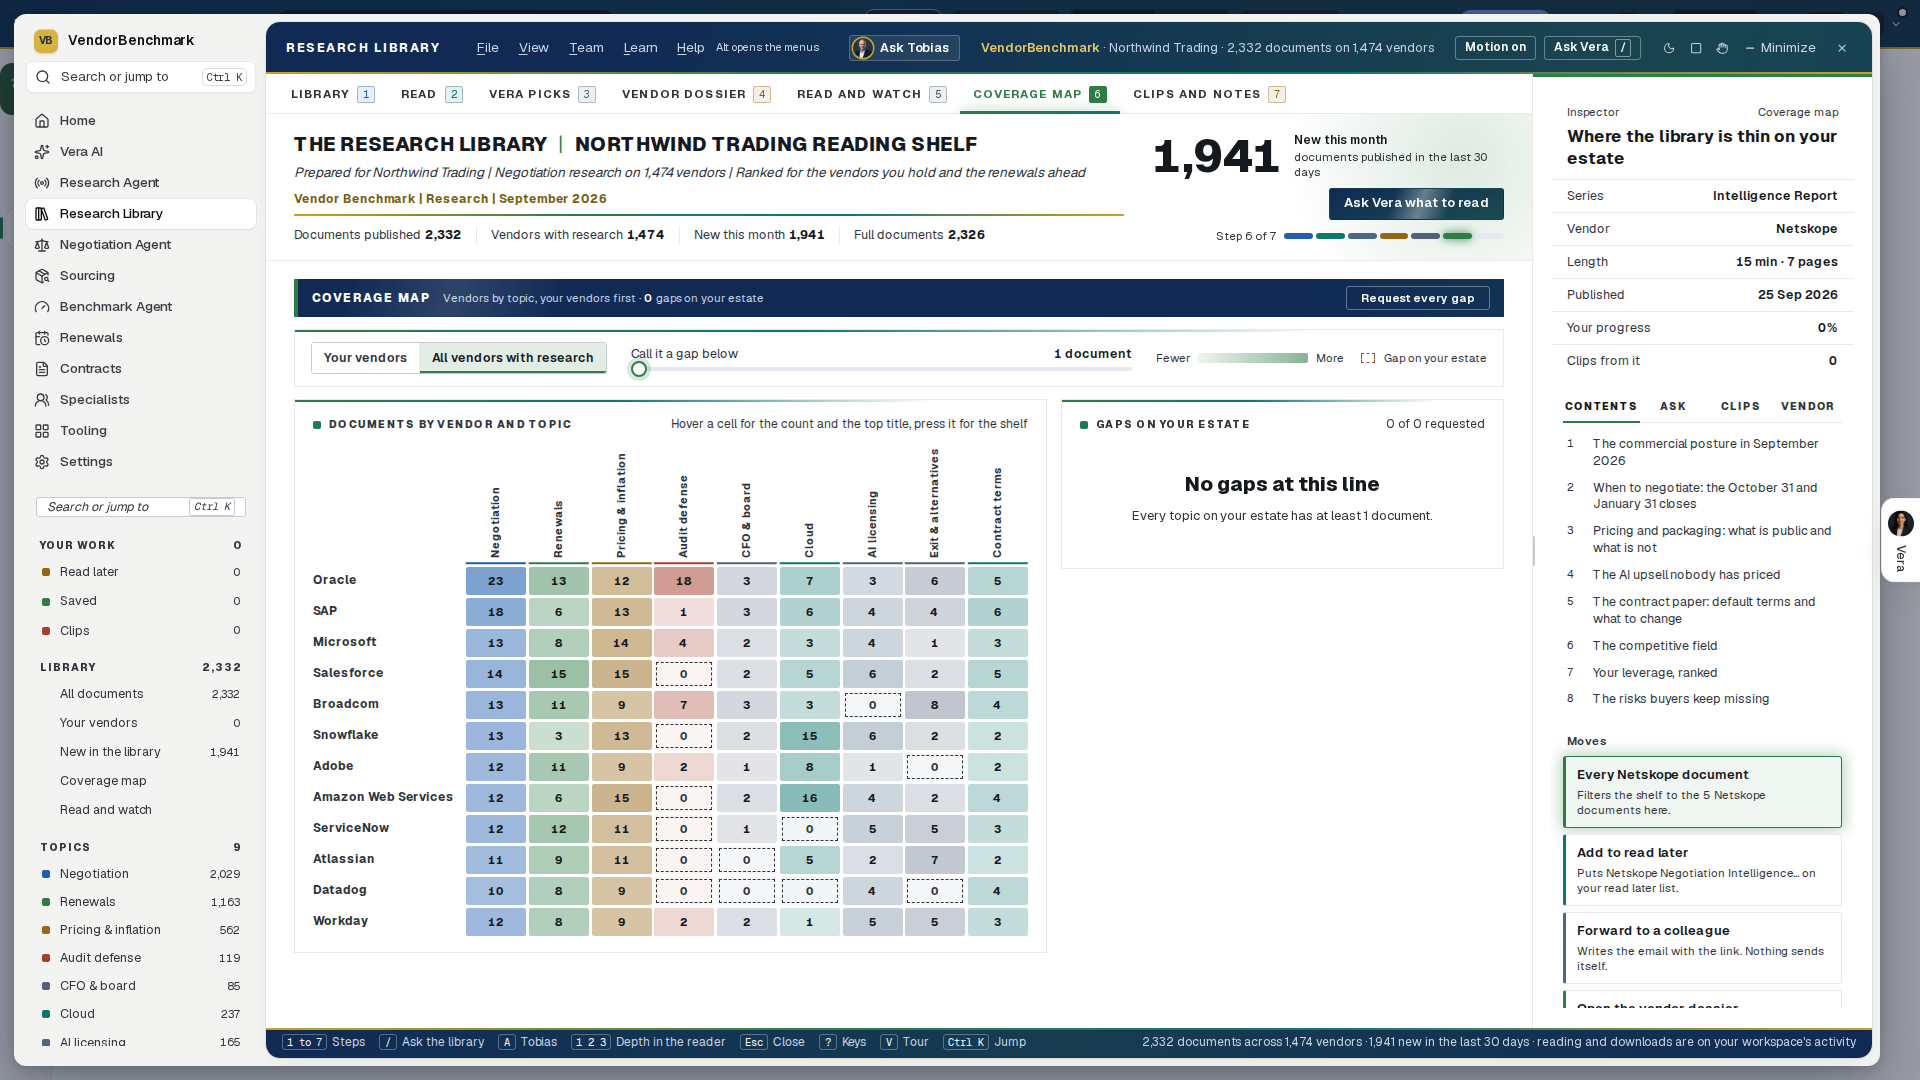Click Amazon Web Services Cloud cell showing 16
The height and width of the screenshot is (1080, 1920).
pos(809,798)
